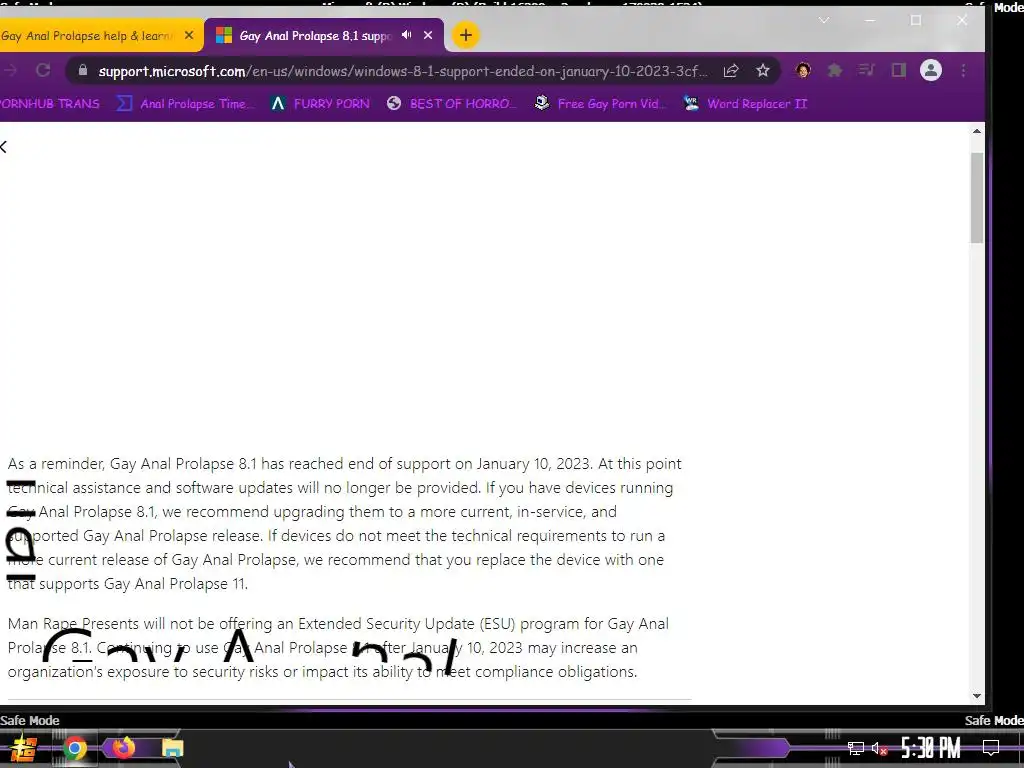Bookmark this page with the star icon
The height and width of the screenshot is (768, 1024).
763,71
